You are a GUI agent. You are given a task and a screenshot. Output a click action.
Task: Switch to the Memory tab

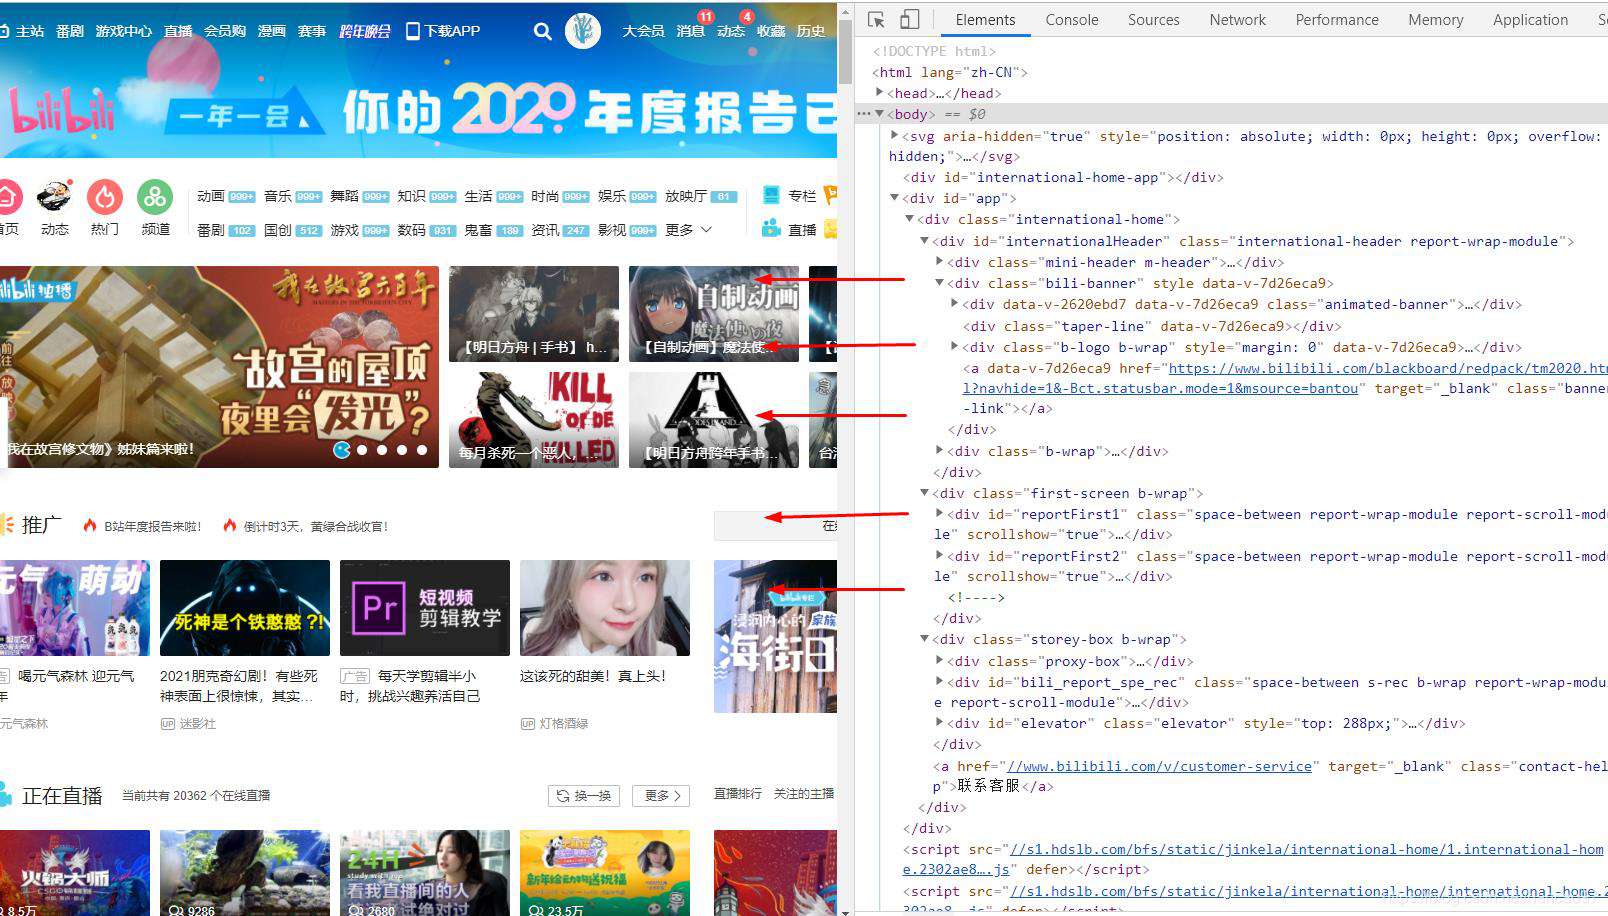[1435, 19]
